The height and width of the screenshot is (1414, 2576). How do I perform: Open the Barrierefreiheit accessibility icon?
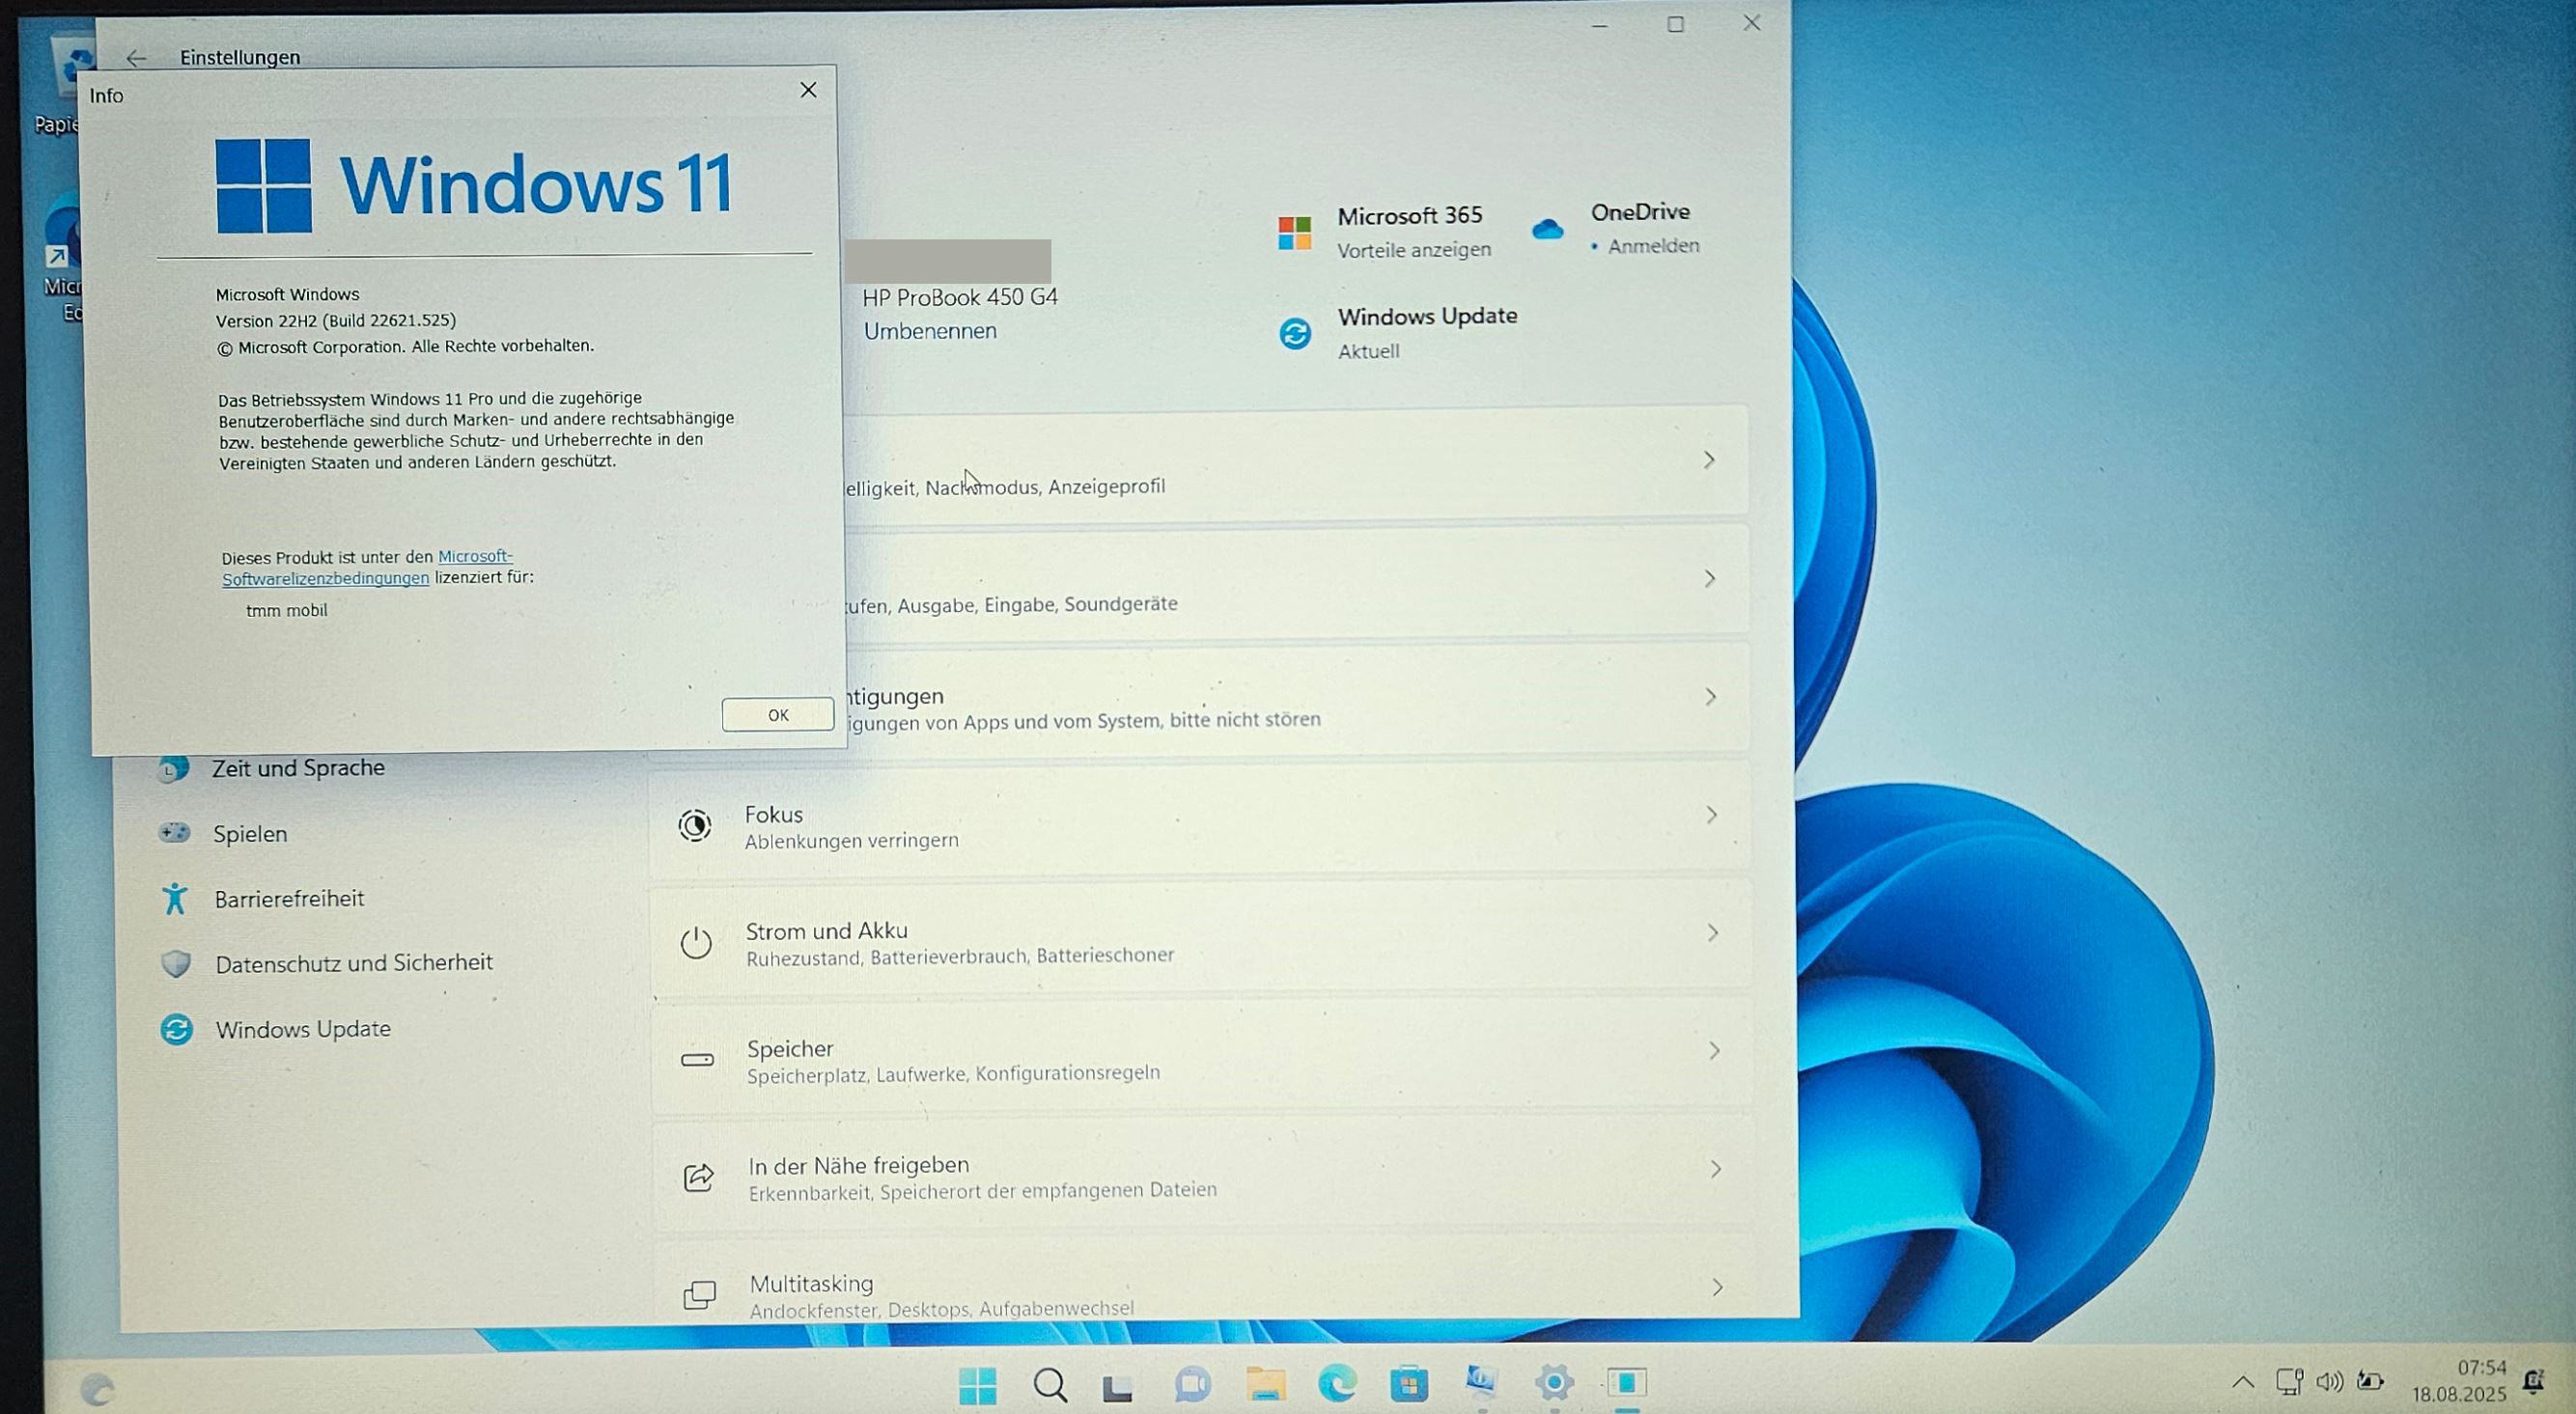[x=175, y=898]
